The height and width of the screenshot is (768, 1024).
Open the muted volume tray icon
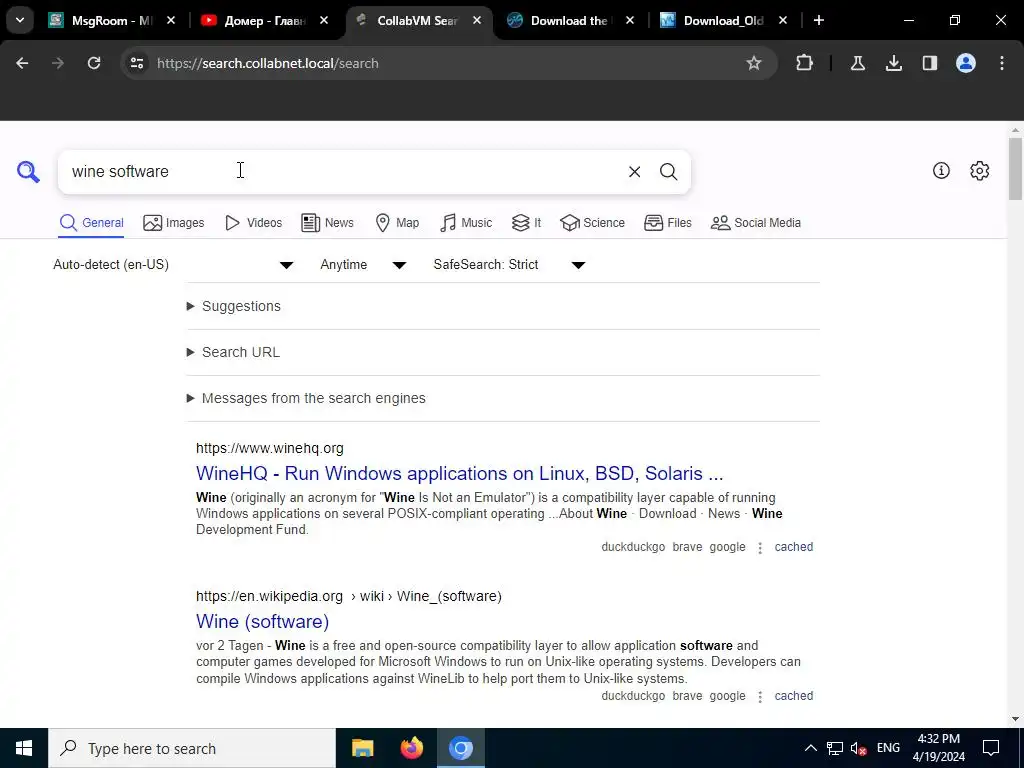[859, 748]
